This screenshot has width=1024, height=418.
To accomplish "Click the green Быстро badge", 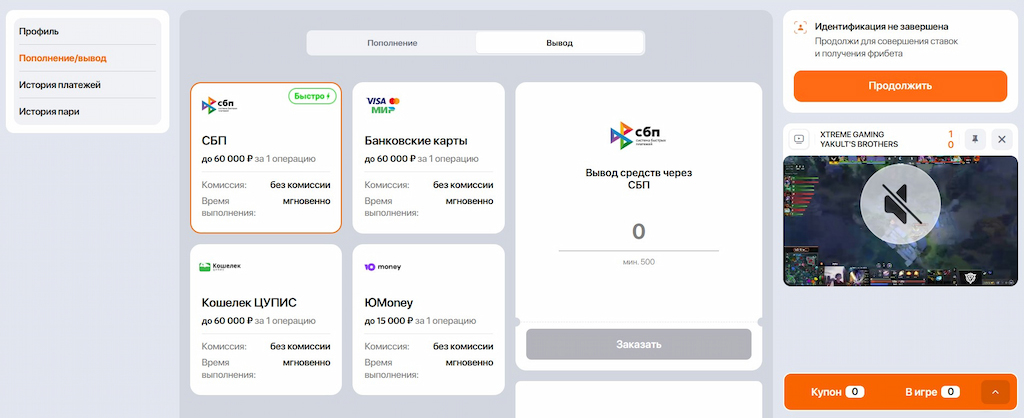I will pos(312,96).
